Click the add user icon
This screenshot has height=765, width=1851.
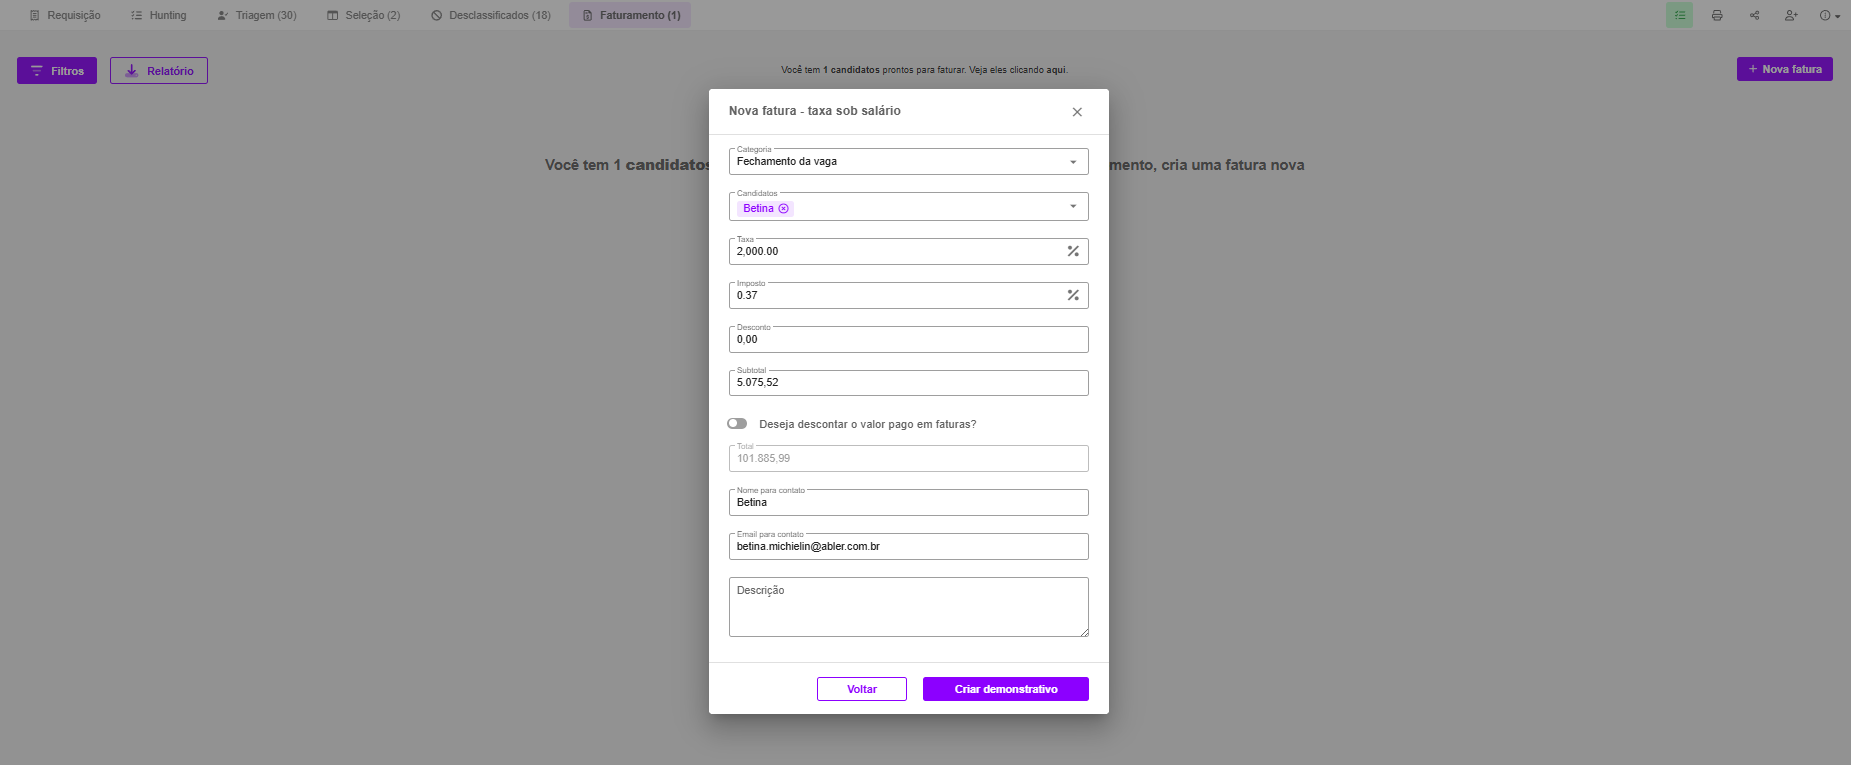click(x=1791, y=15)
